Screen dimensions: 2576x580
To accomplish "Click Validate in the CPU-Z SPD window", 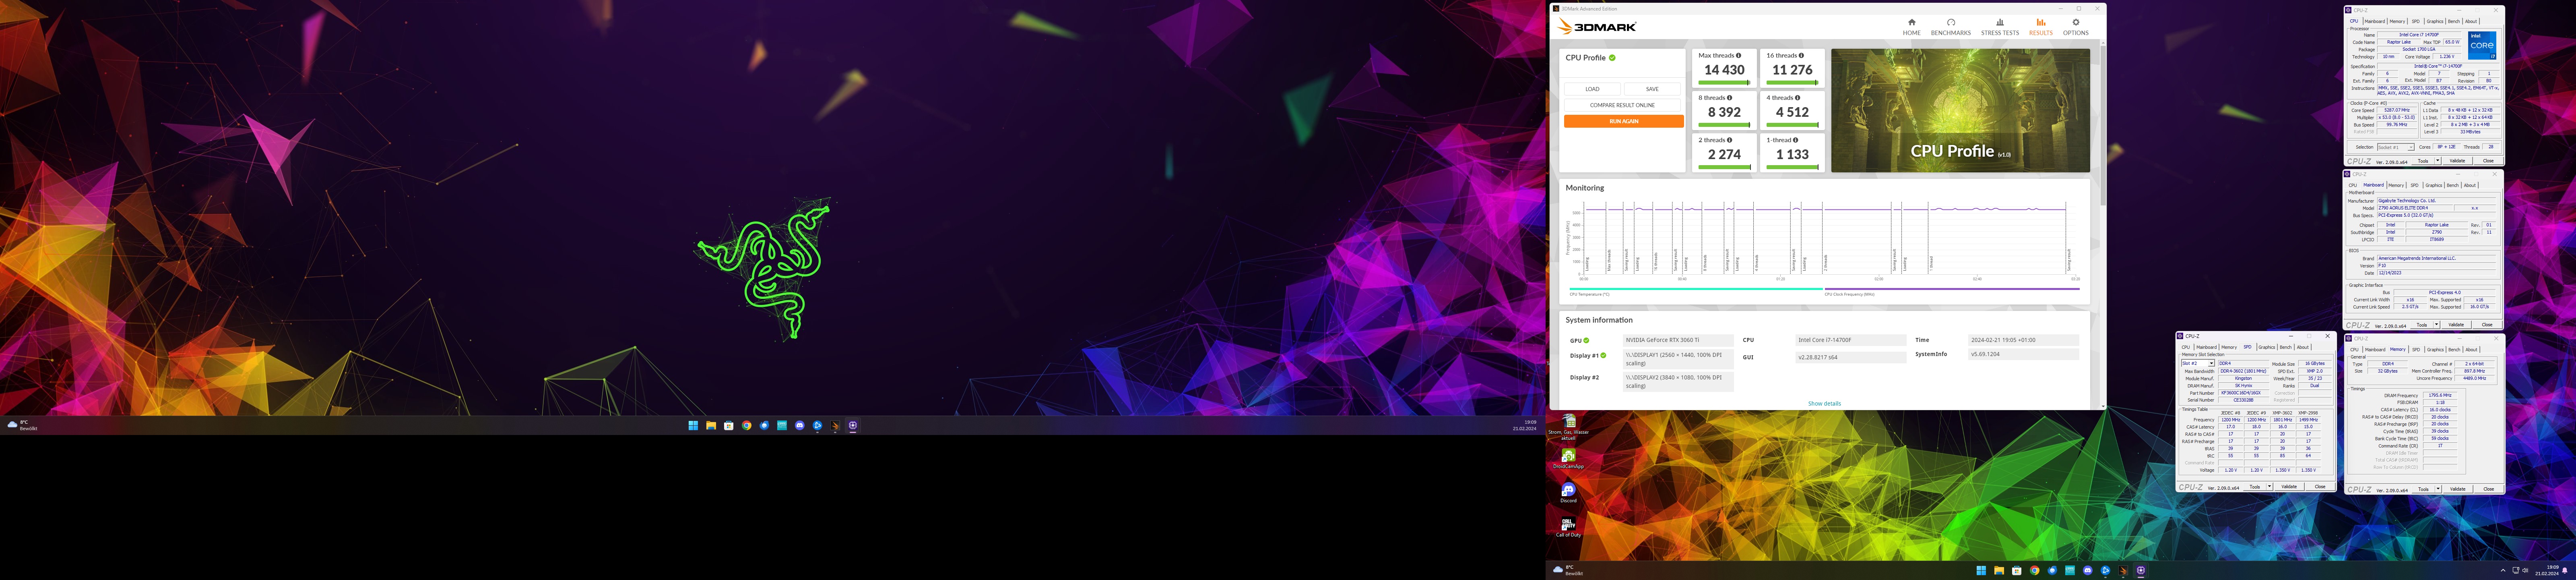I will pos(2289,487).
